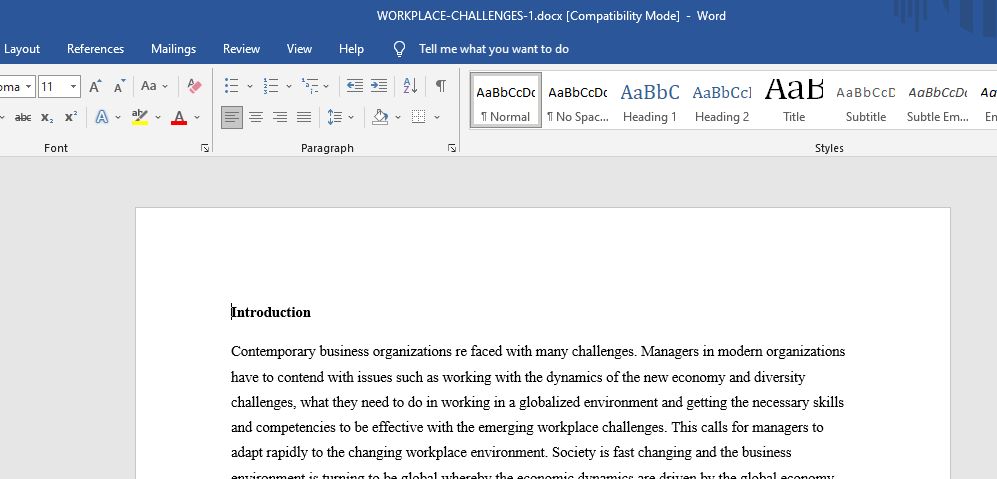Decrease font size with Shrink Font icon

[x=119, y=87]
